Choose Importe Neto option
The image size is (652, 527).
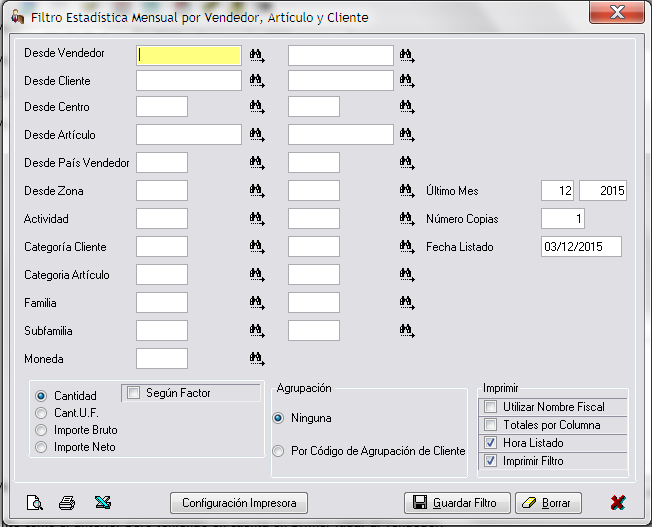(41, 447)
